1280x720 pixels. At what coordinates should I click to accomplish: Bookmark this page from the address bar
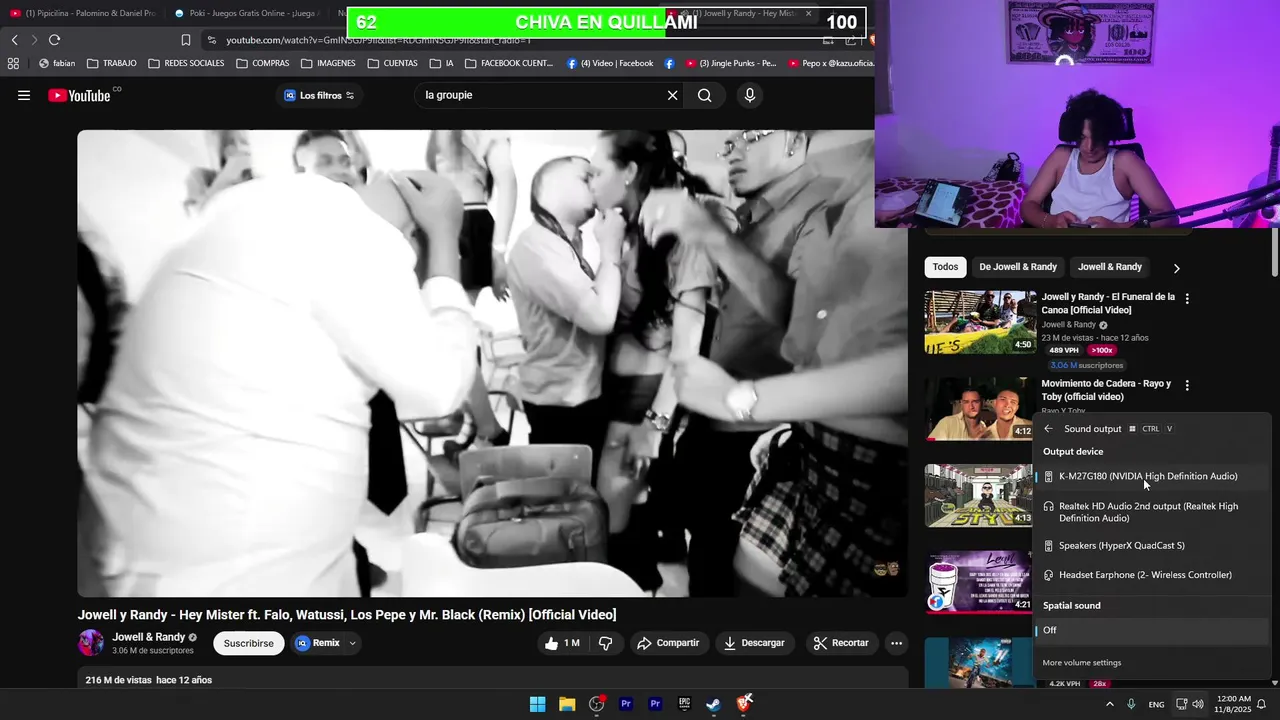(x=186, y=40)
